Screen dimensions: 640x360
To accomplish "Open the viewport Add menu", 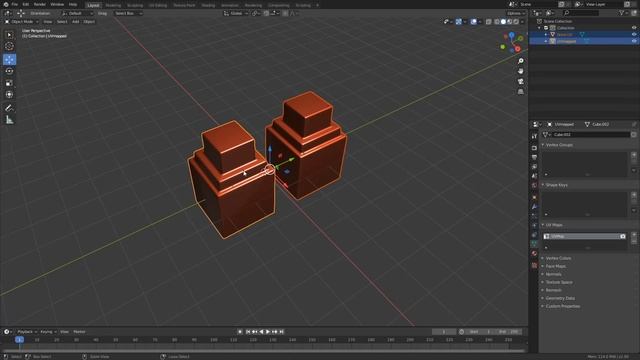I will click(x=76, y=22).
